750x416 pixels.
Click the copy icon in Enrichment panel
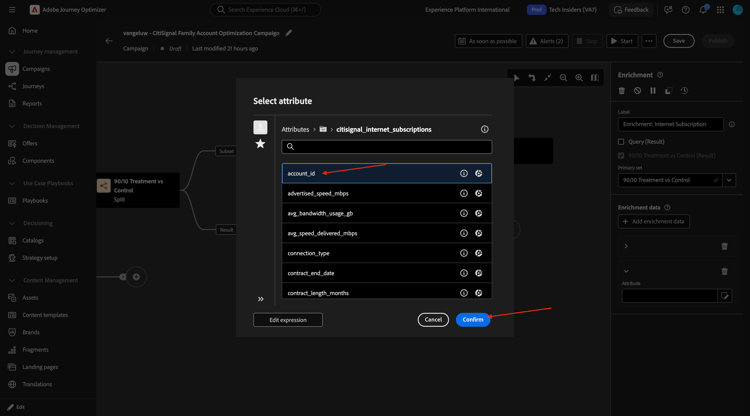tap(669, 91)
